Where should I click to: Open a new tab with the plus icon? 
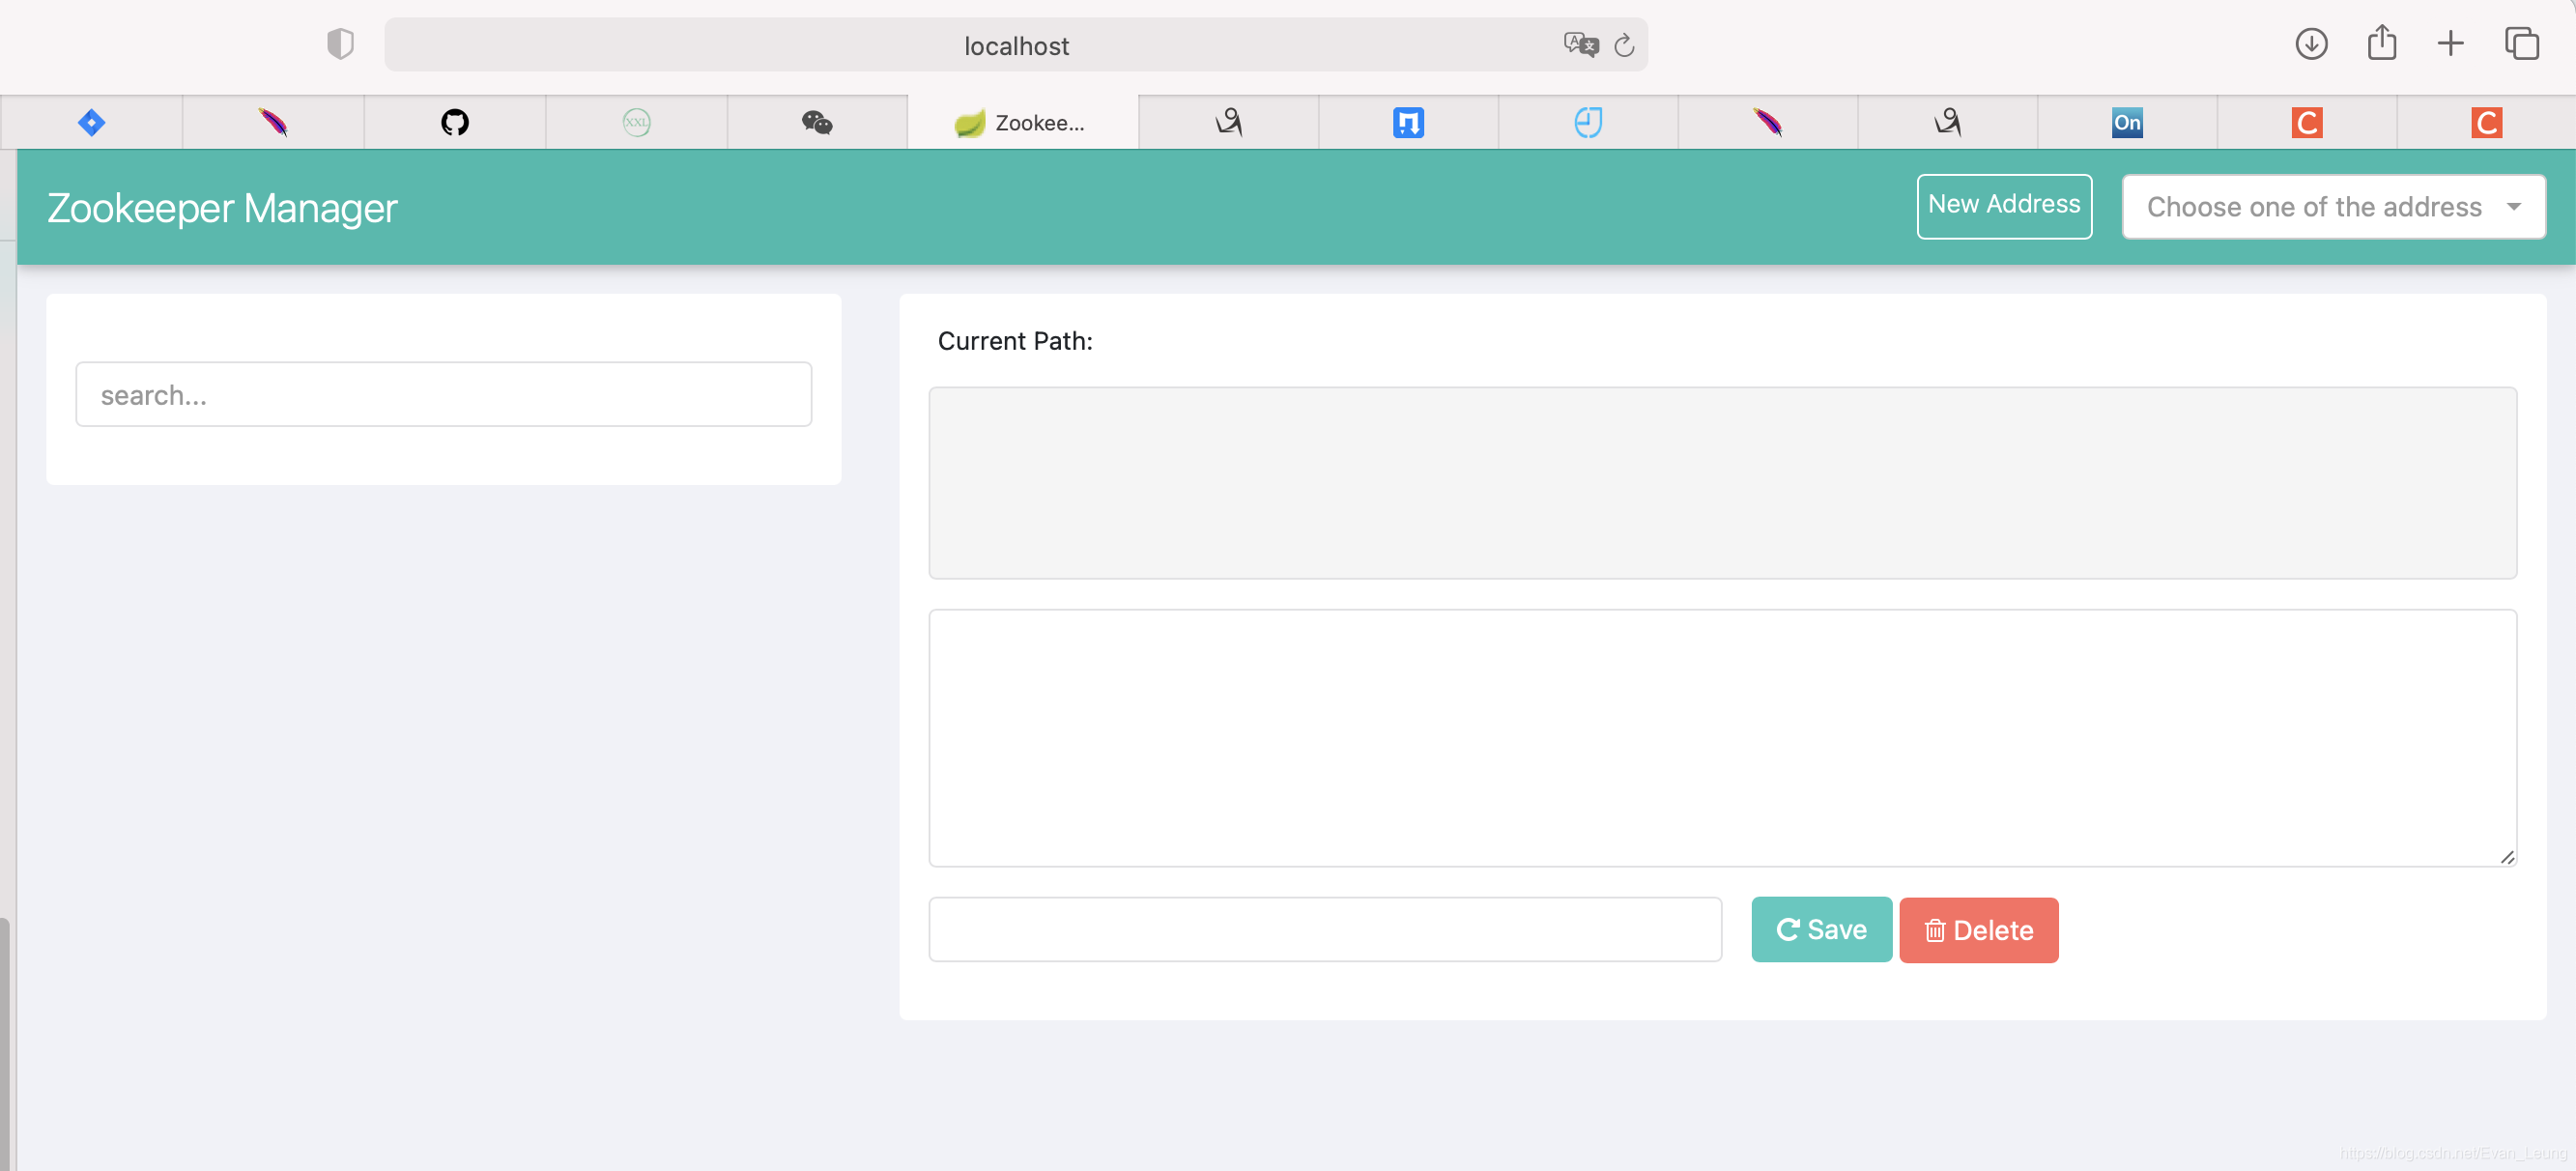pyautogui.click(x=2450, y=44)
